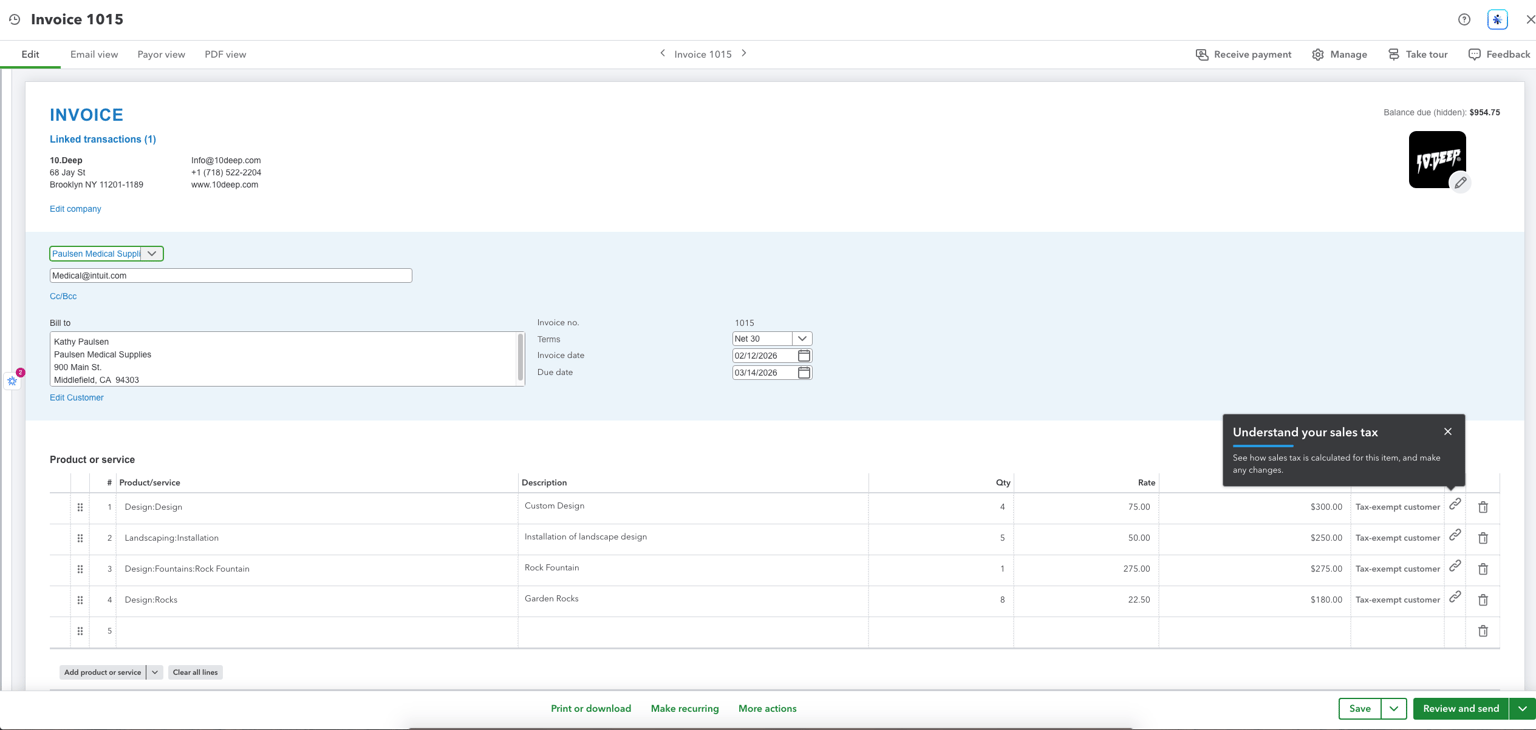Click the link icon on Design:Rocks row

tap(1455, 598)
